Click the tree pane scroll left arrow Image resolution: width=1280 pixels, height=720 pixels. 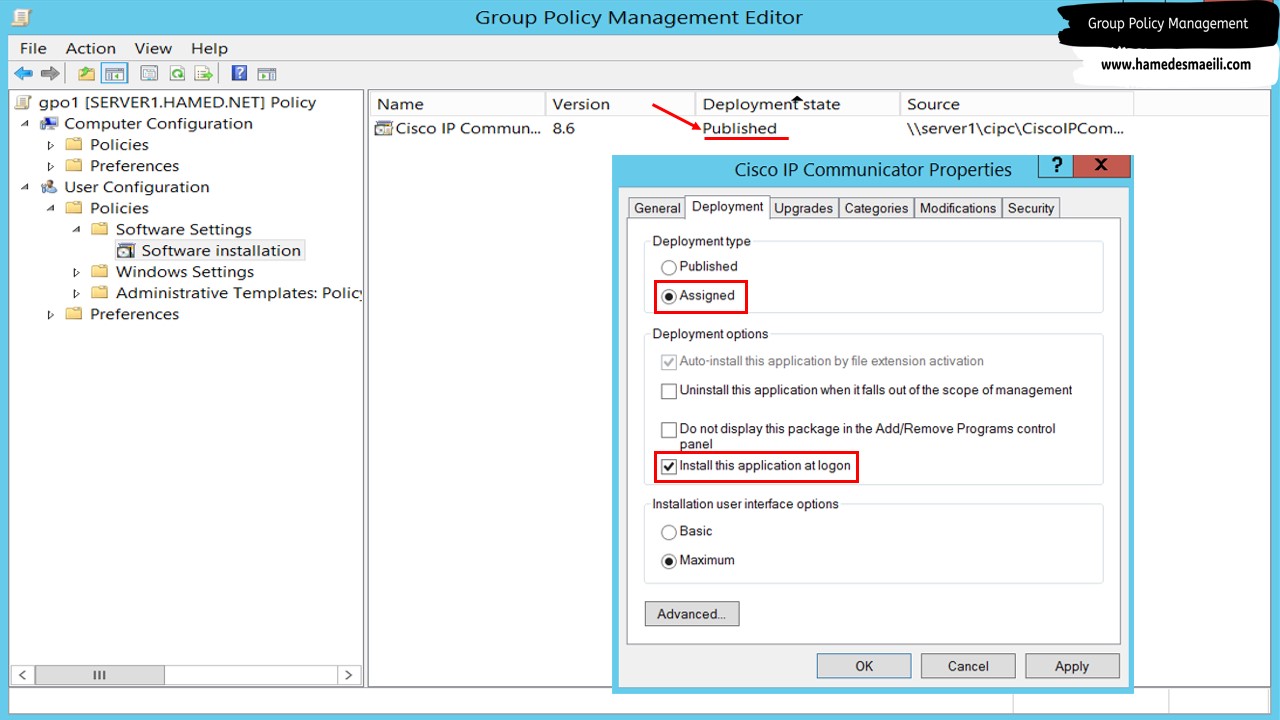[x=22, y=675]
